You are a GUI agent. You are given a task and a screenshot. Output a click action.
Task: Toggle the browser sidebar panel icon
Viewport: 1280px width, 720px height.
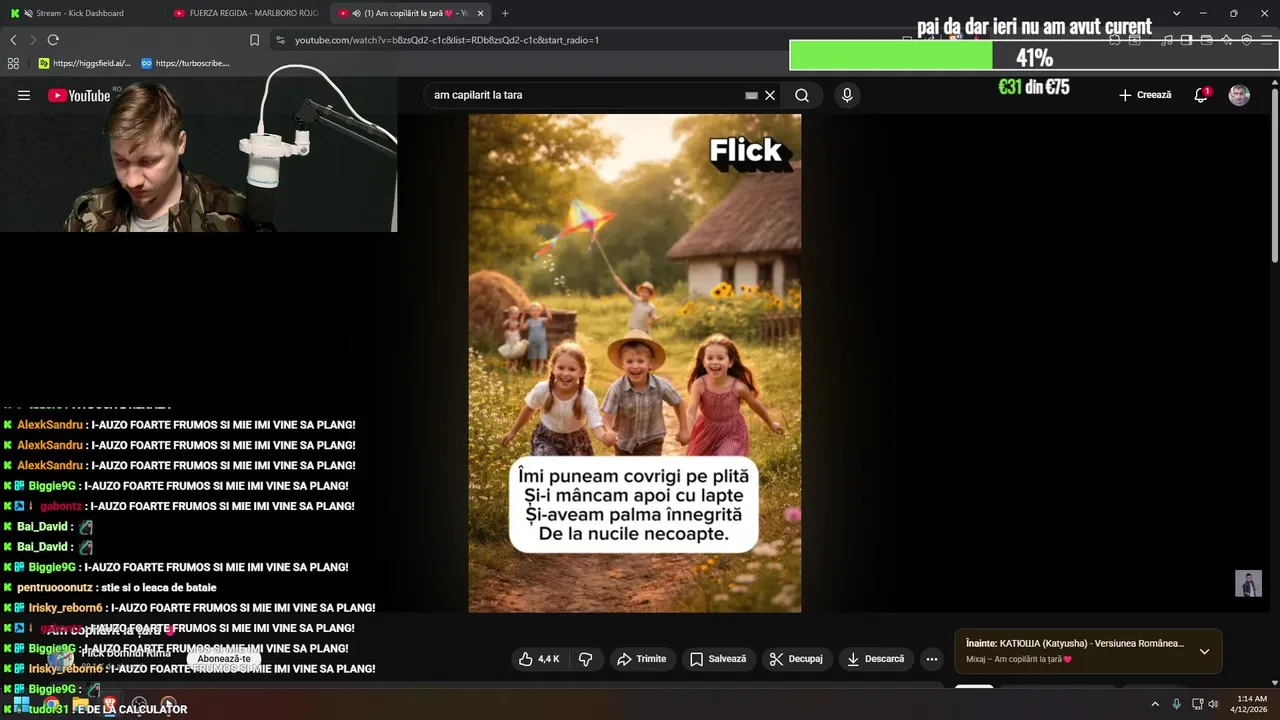click(x=1186, y=40)
